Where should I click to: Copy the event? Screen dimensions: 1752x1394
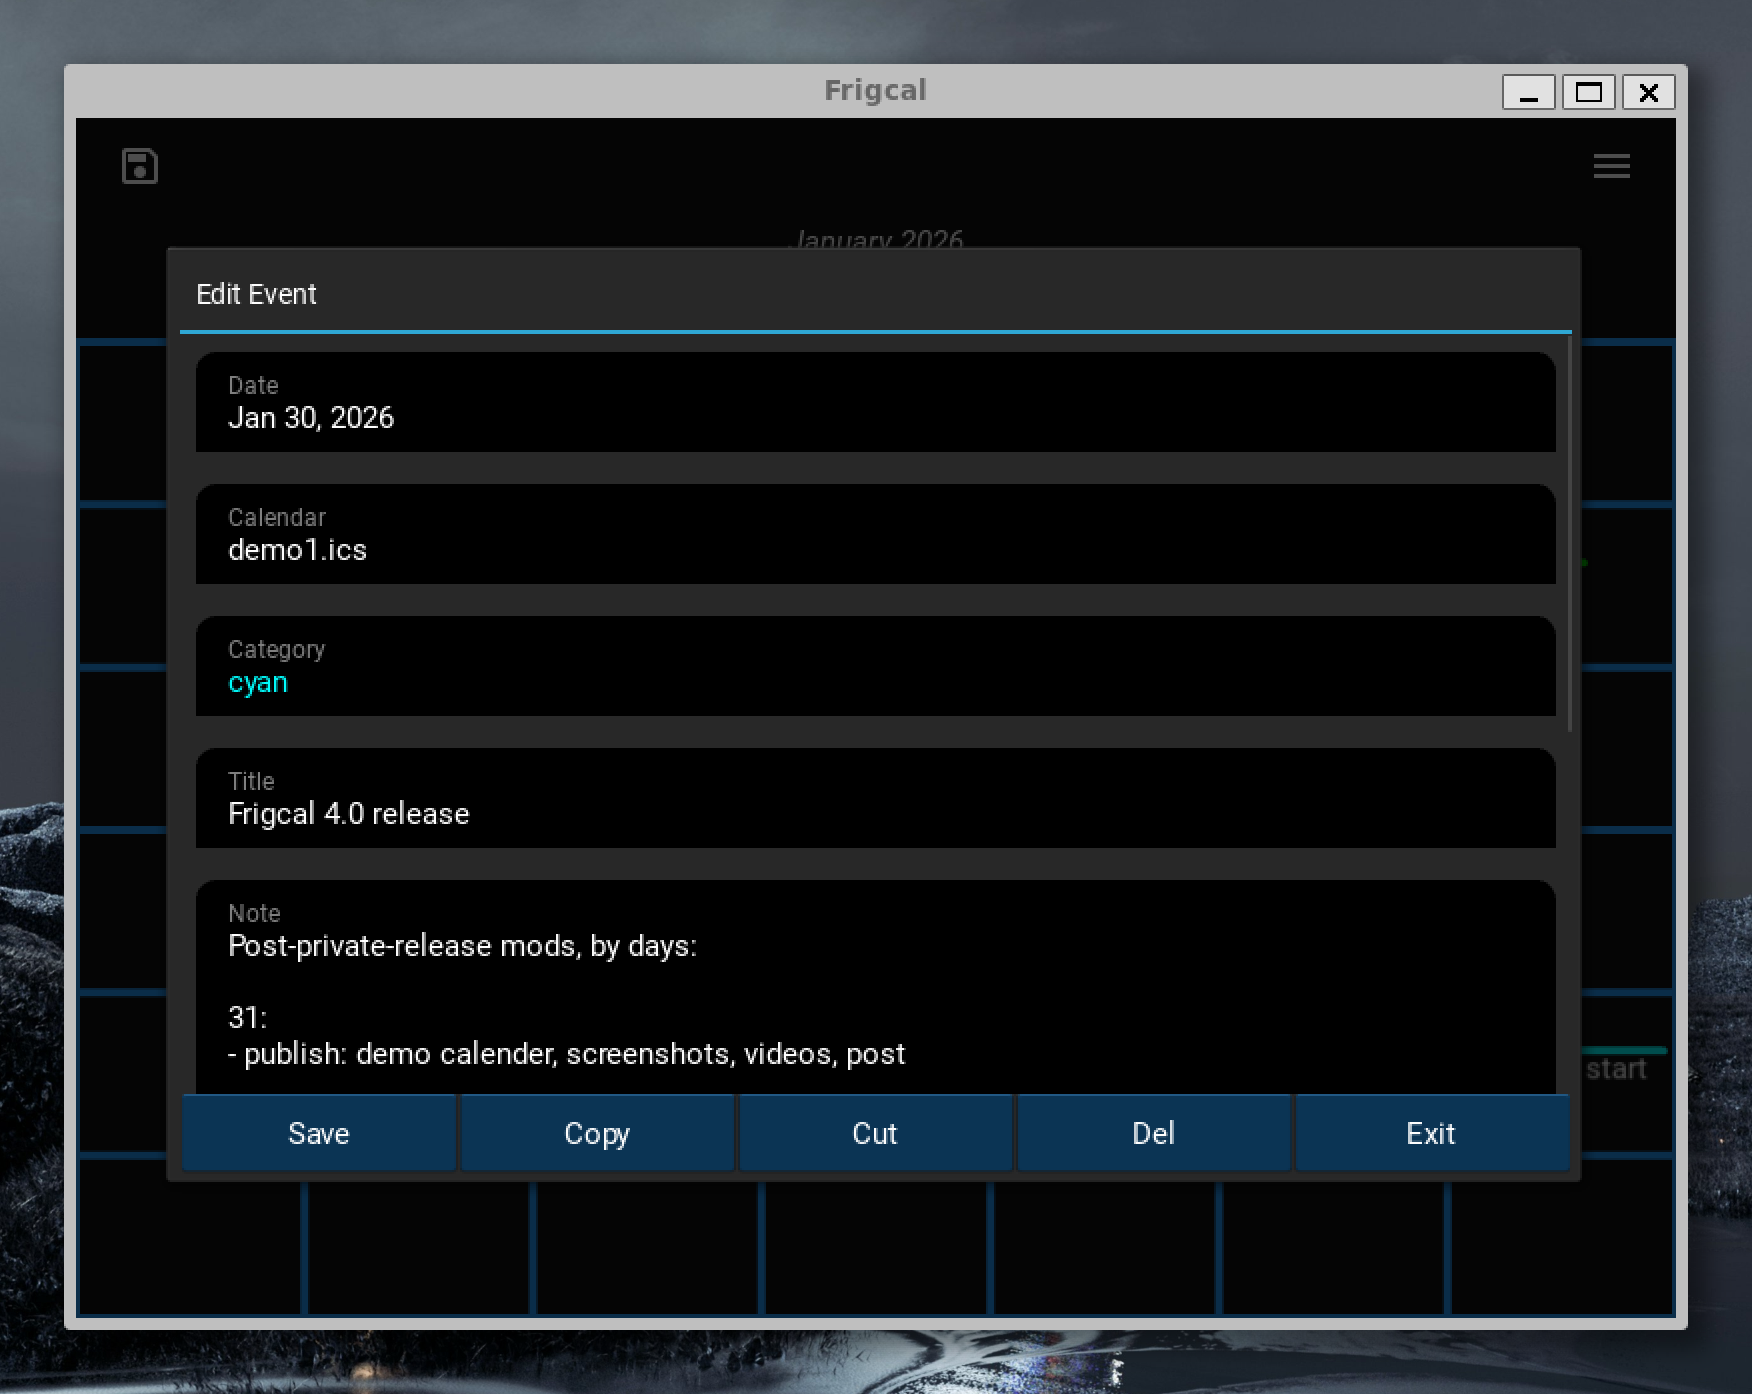coord(597,1133)
